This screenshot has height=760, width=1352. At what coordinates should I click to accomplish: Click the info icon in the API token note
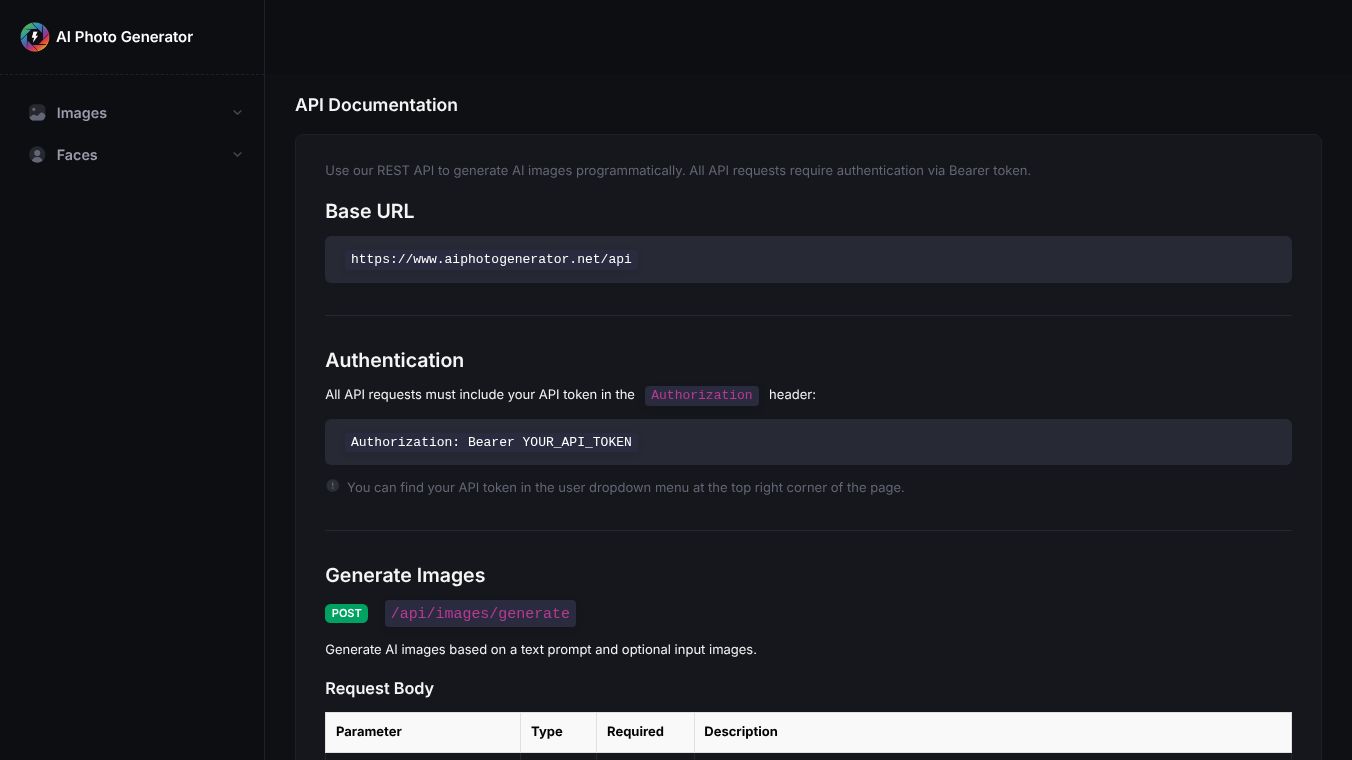point(333,485)
